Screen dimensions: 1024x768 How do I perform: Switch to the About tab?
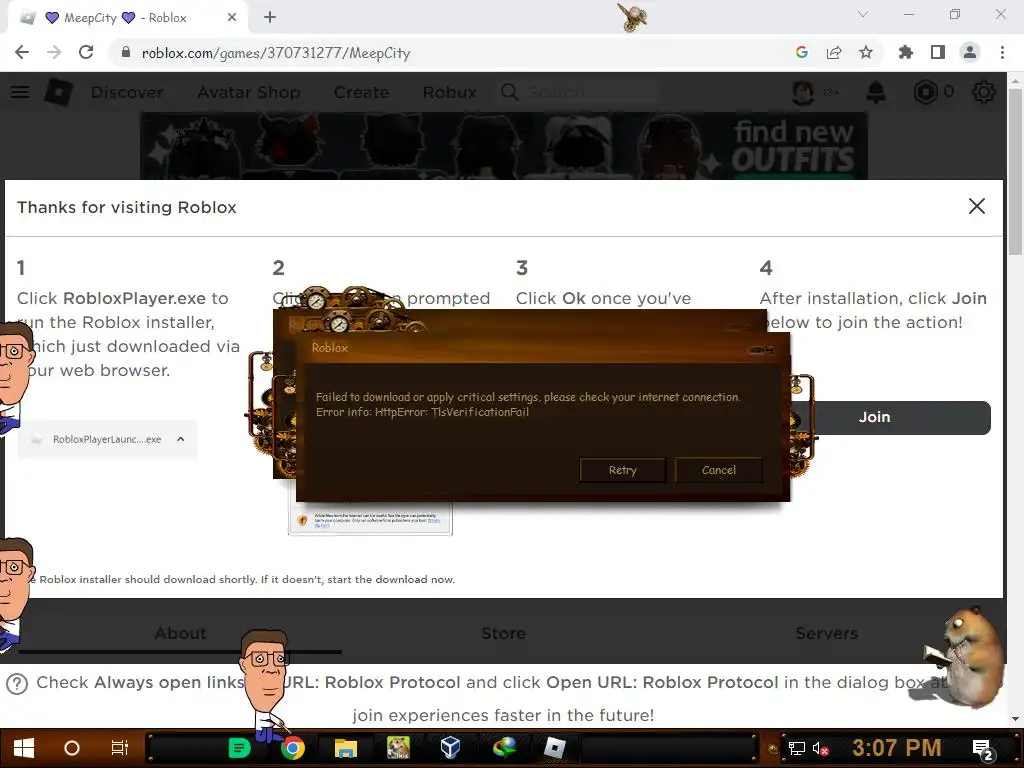pyautogui.click(x=180, y=633)
